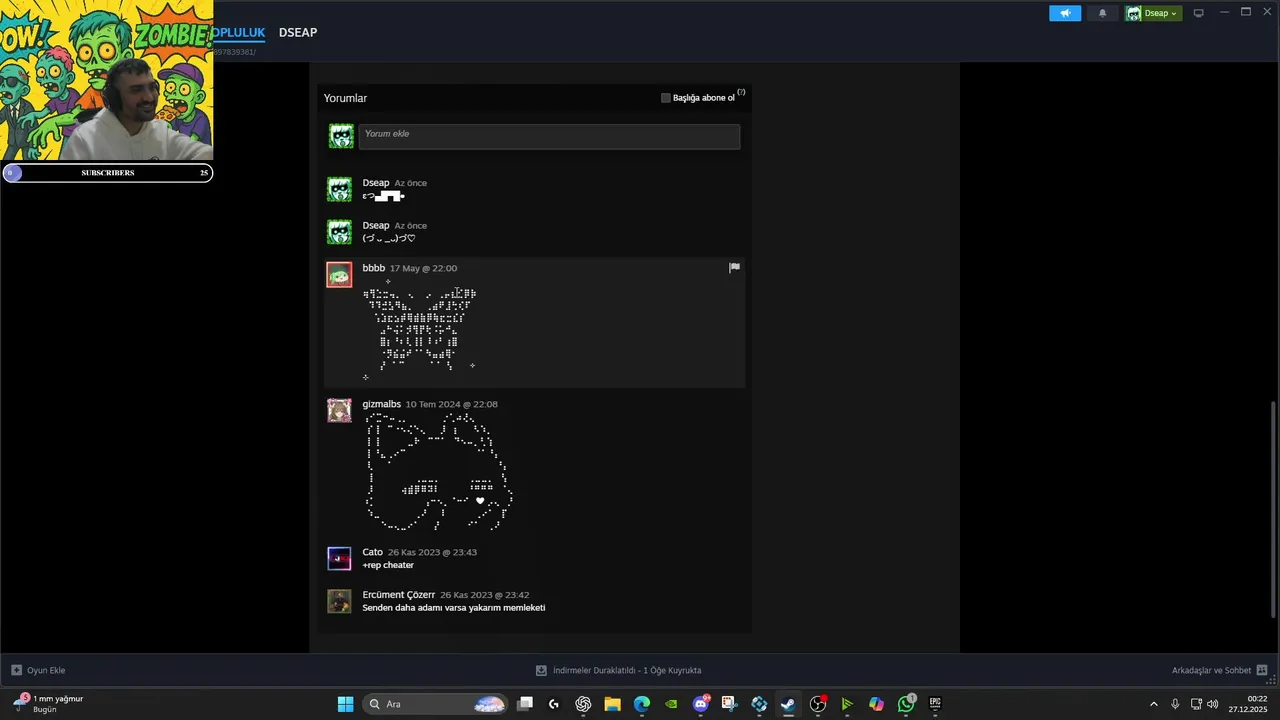Click the Steam page vertical scrollbar
1280x720 pixels.
[x=1273, y=508]
